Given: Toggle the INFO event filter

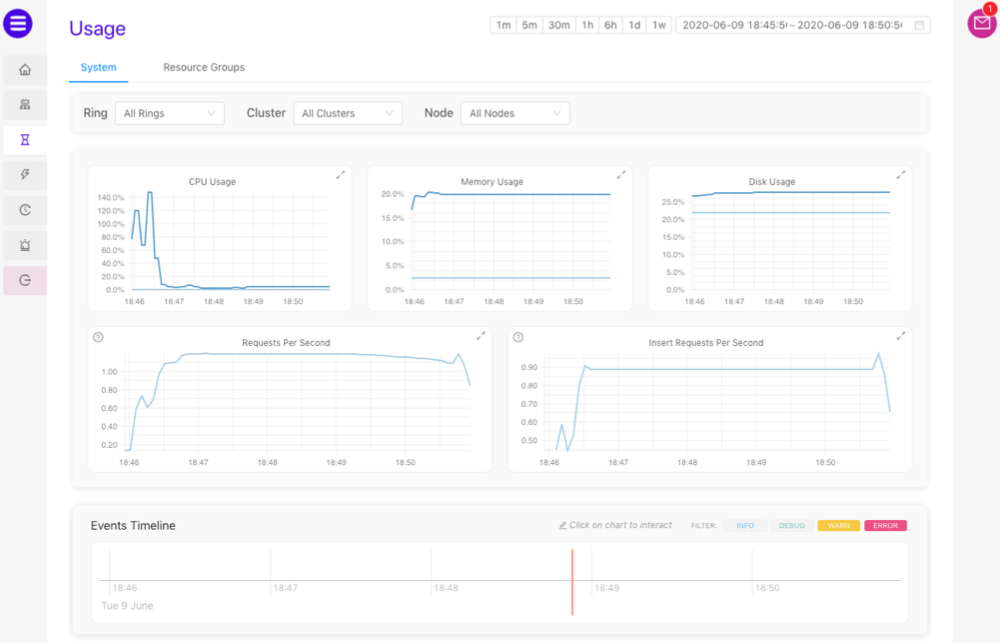Looking at the screenshot, I should coord(745,525).
